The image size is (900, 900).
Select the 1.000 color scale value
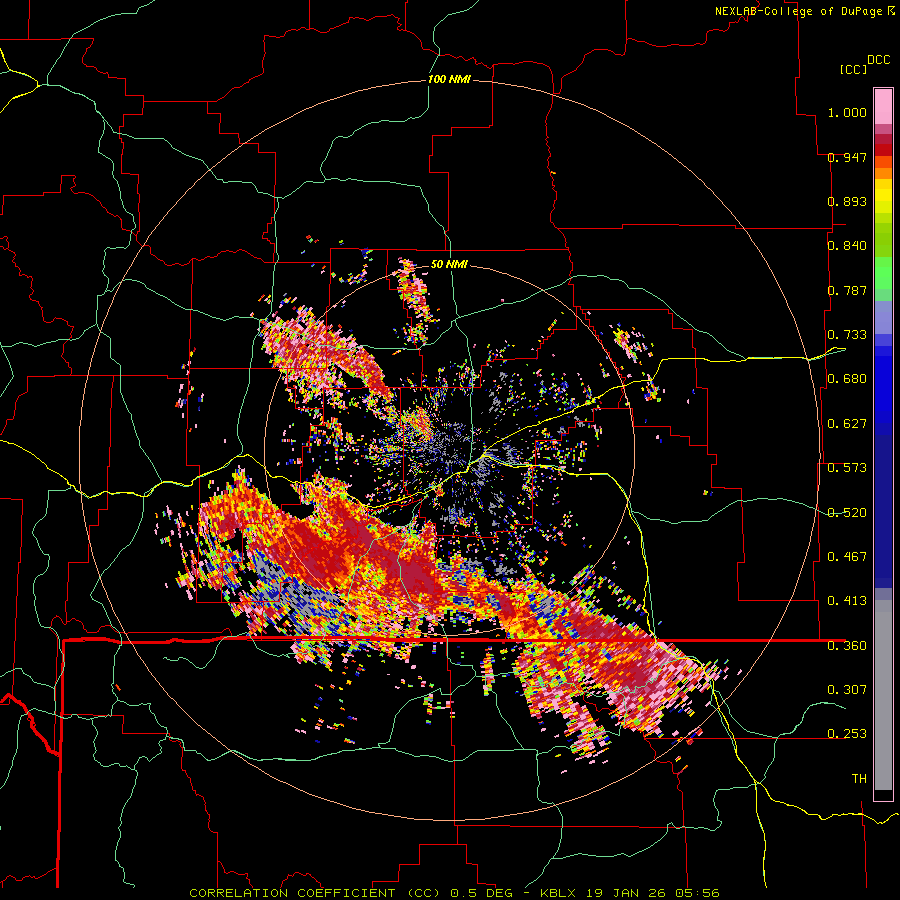pyautogui.click(x=847, y=112)
